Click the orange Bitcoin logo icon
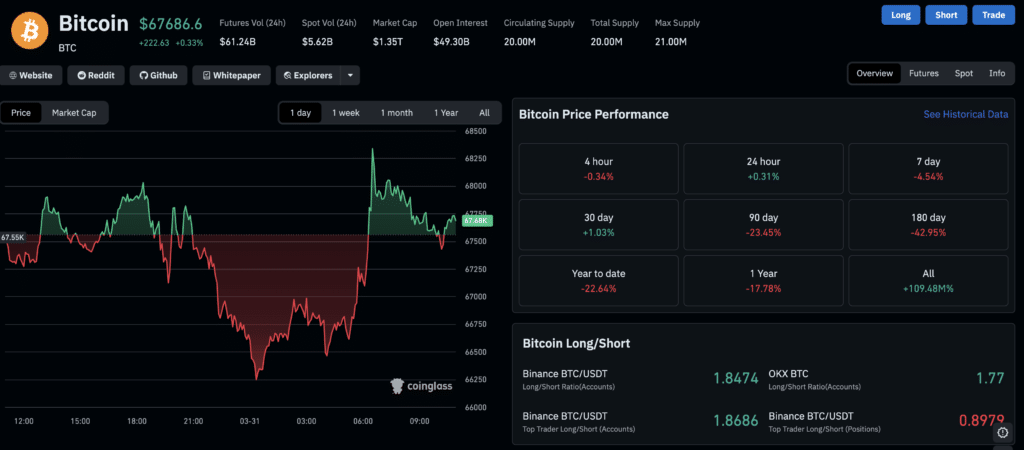The image size is (1024, 450). click(x=30, y=31)
